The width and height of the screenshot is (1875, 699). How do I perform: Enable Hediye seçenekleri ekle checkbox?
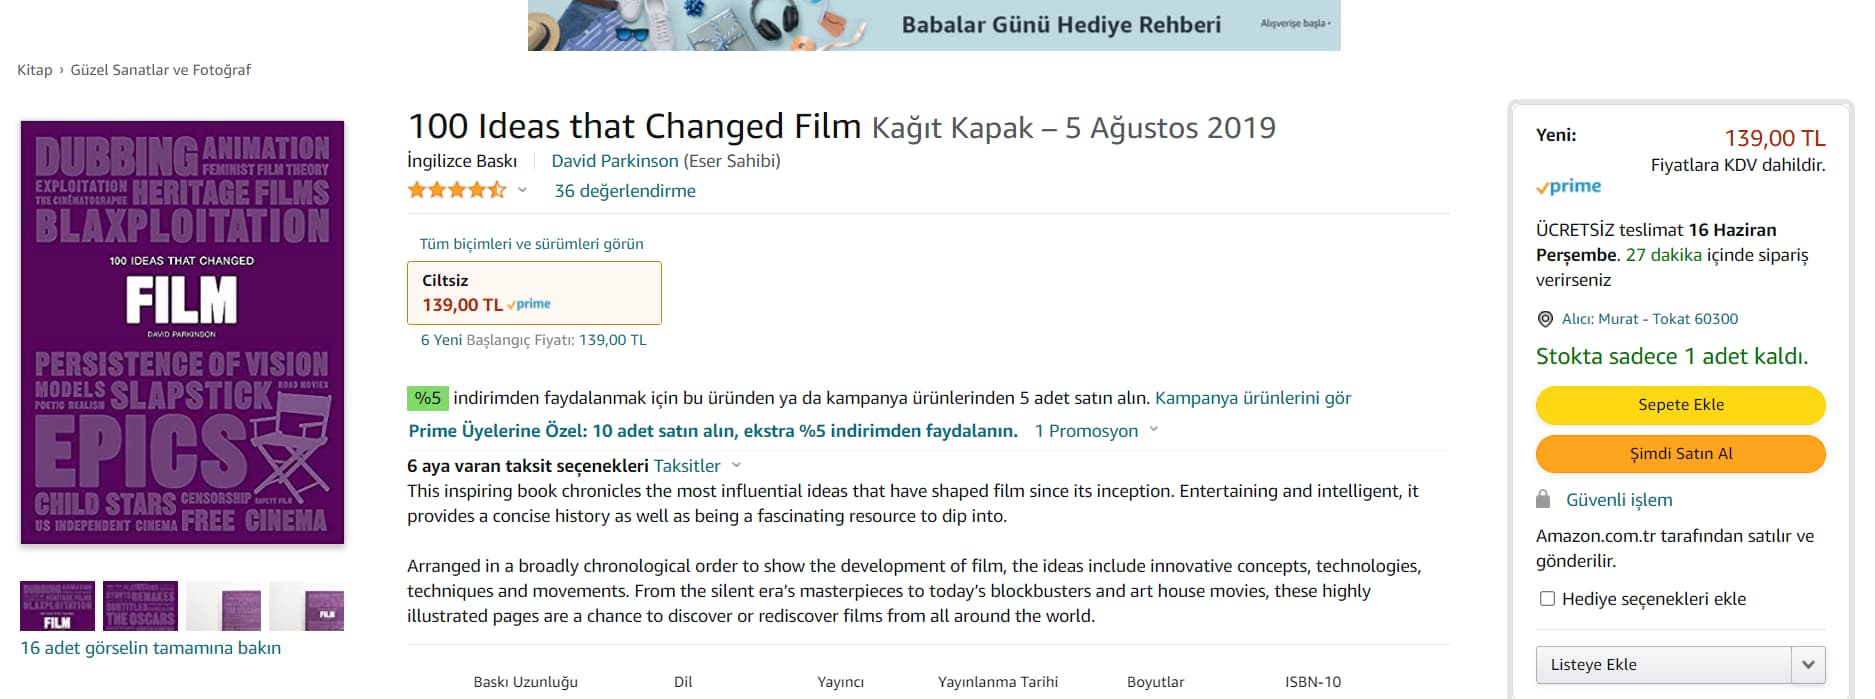click(1547, 599)
